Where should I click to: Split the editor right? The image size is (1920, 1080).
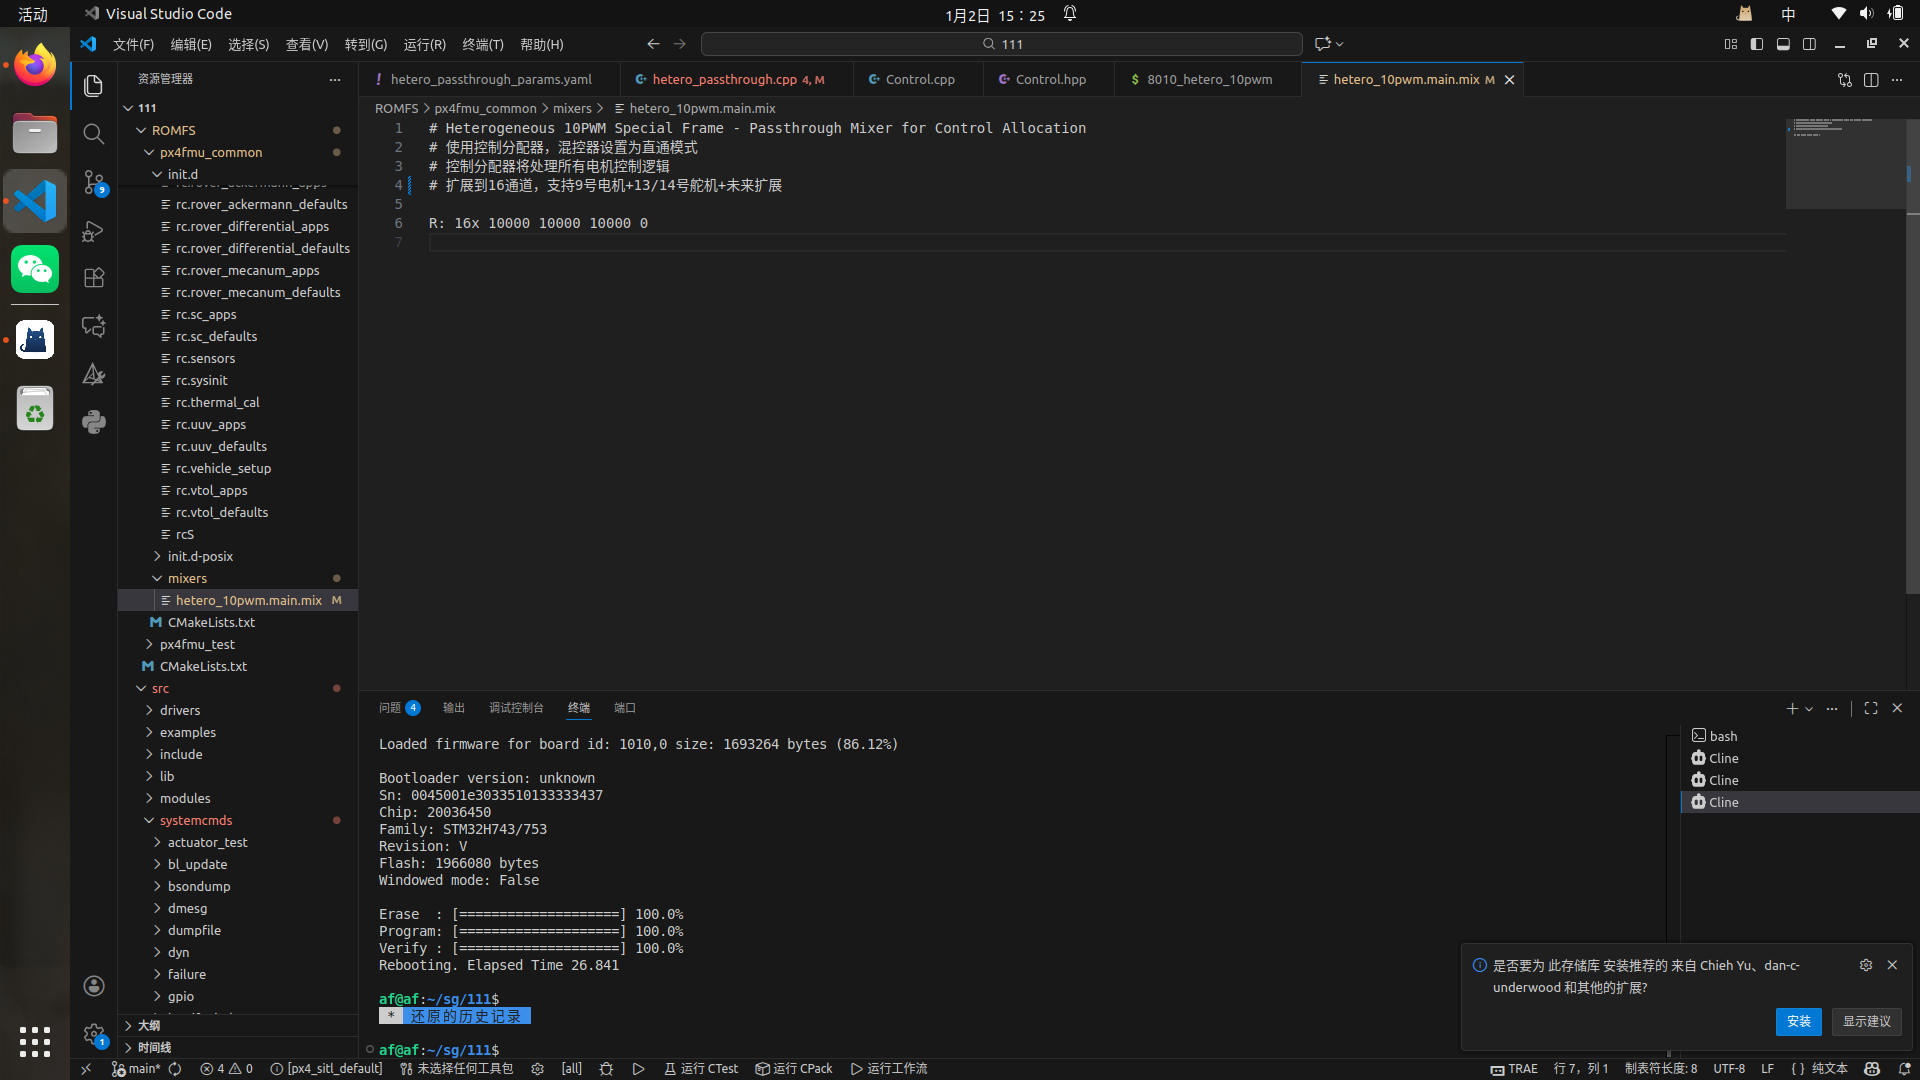tap(1870, 80)
